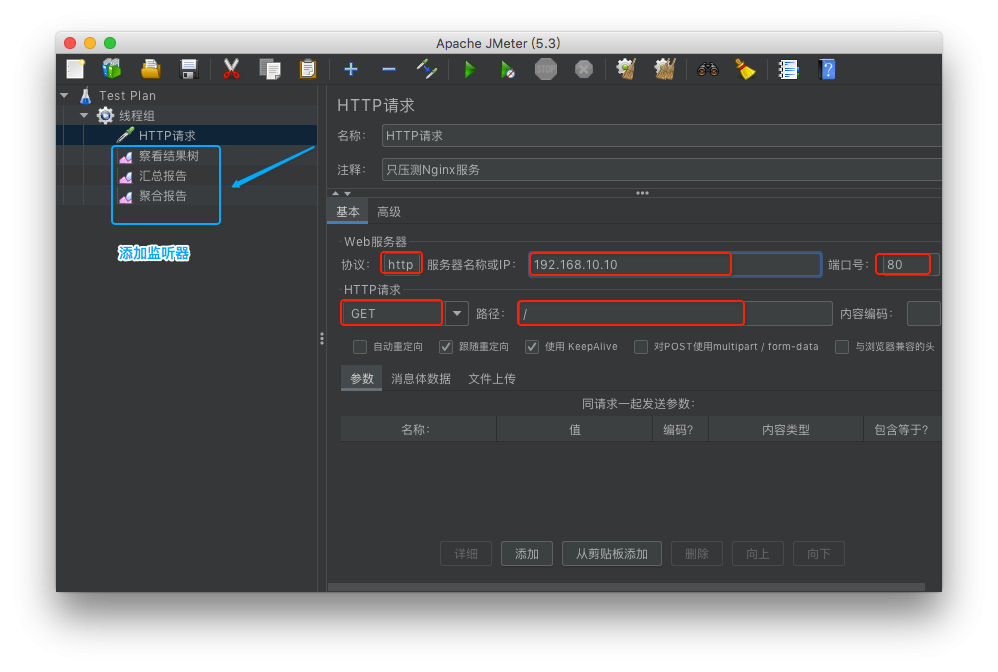
Task: Click the 添加 button
Action: 527,554
